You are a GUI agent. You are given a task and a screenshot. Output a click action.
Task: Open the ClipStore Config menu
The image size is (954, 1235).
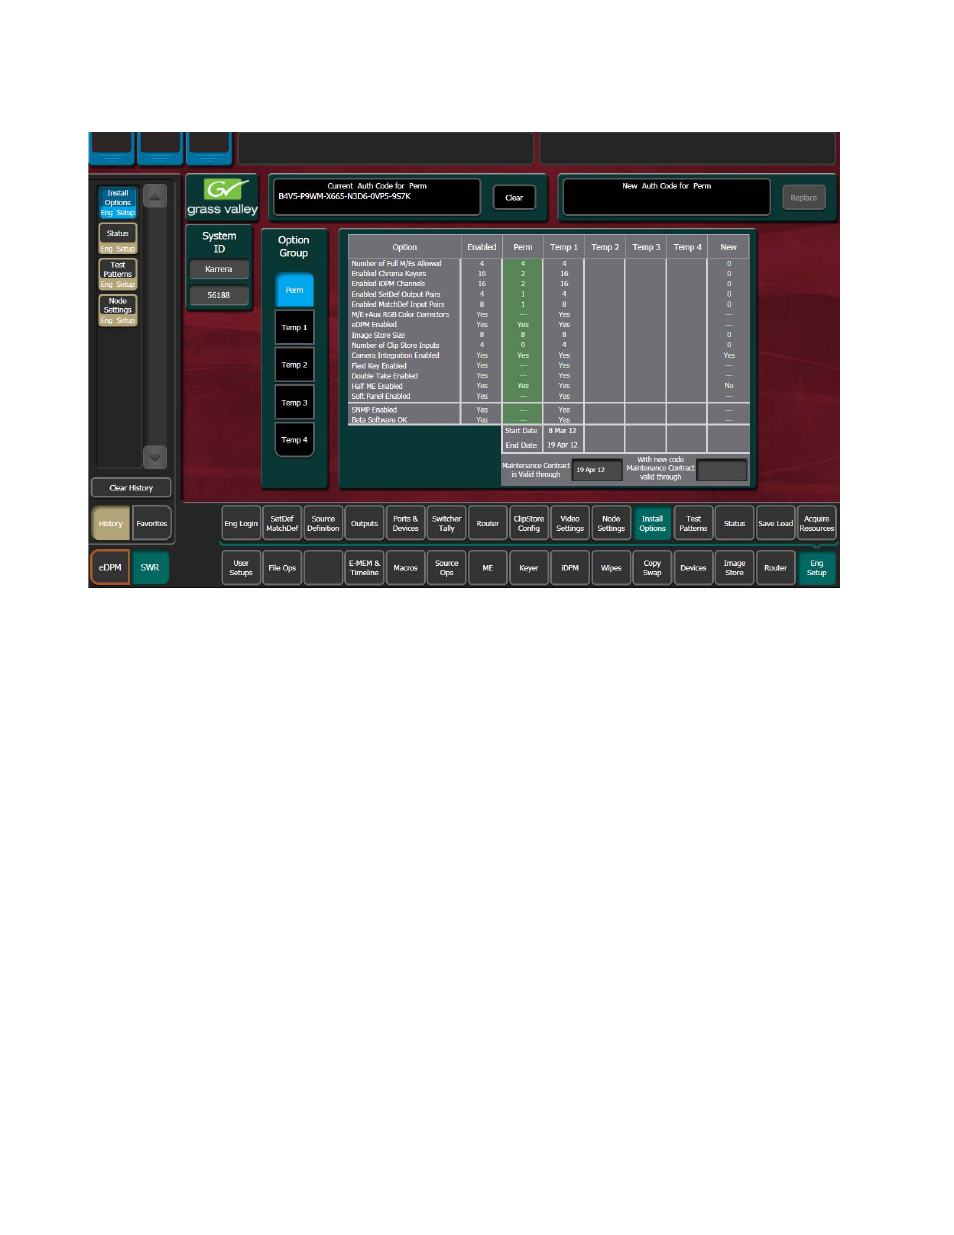[528, 523]
